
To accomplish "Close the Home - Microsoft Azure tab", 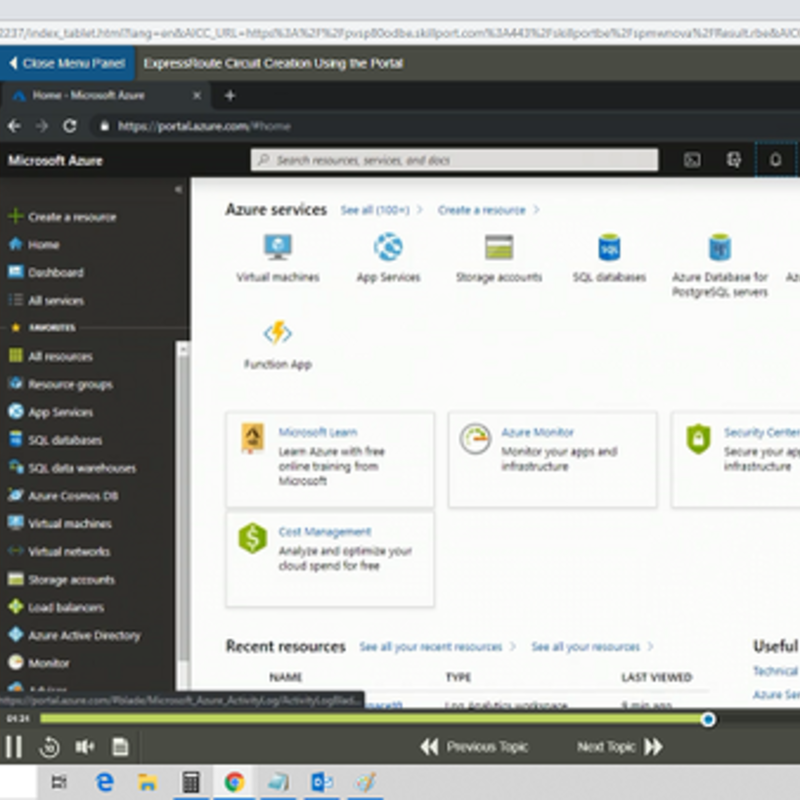I will 197,95.
